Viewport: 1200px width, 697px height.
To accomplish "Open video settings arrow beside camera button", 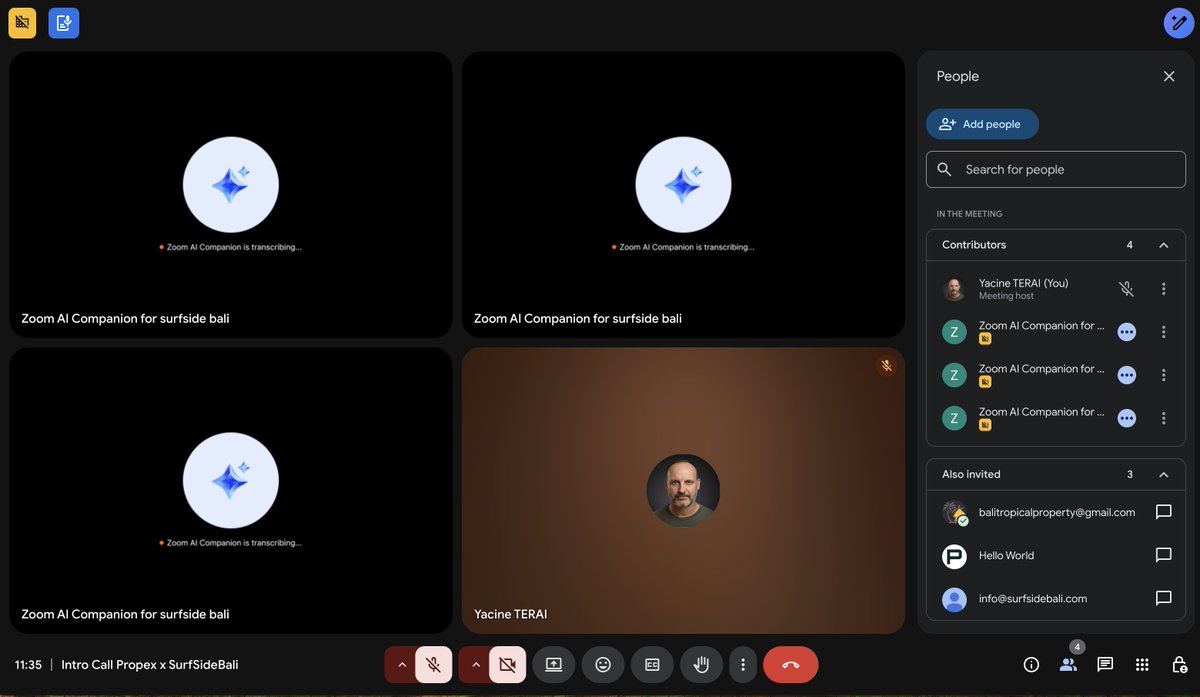I will click(476, 665).
